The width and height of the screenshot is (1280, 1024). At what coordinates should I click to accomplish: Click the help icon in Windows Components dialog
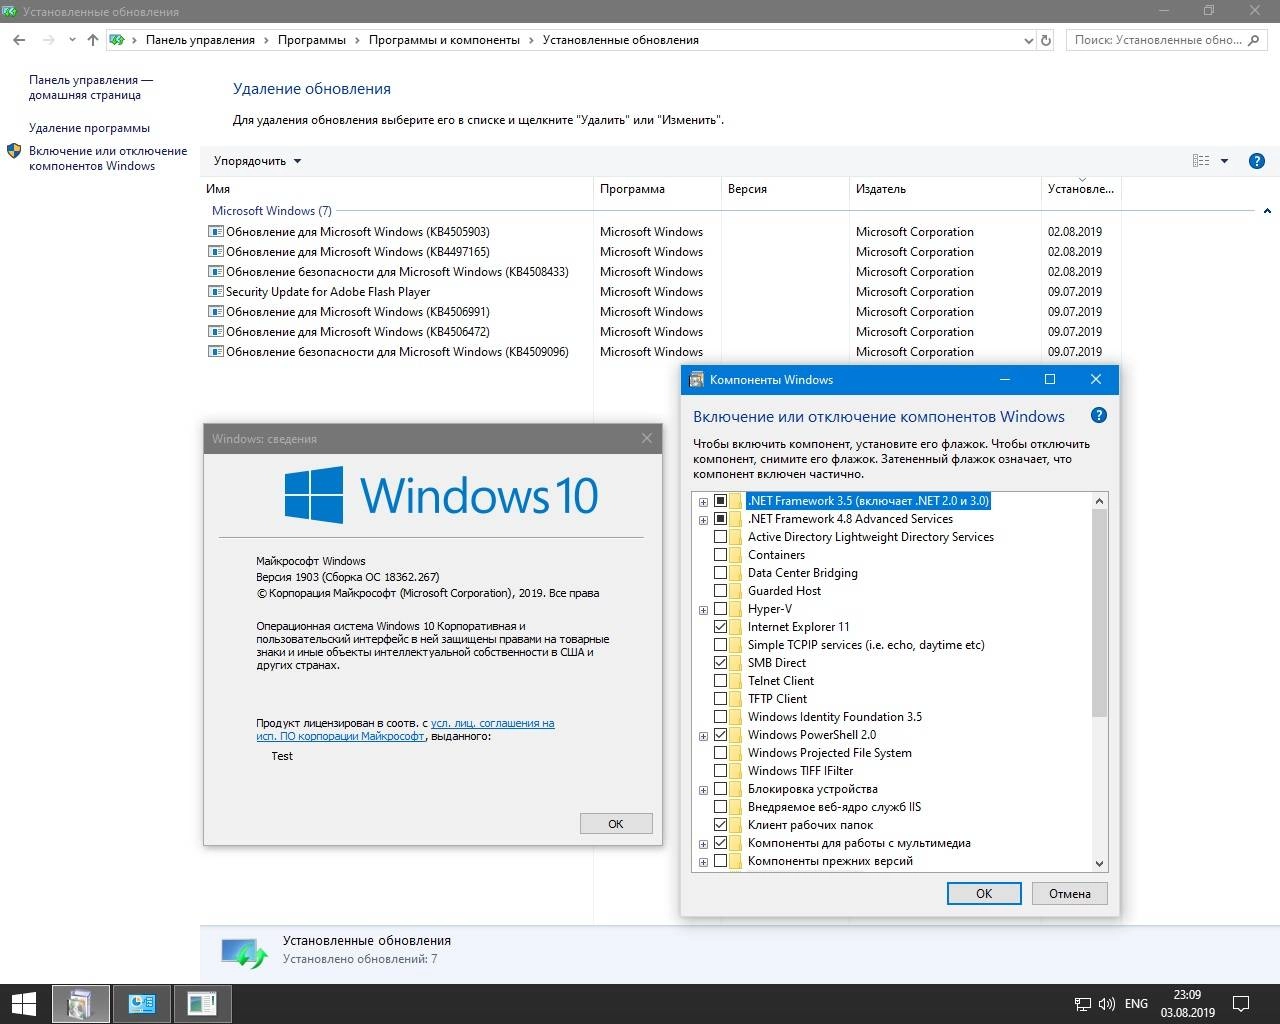(1098, 416)
